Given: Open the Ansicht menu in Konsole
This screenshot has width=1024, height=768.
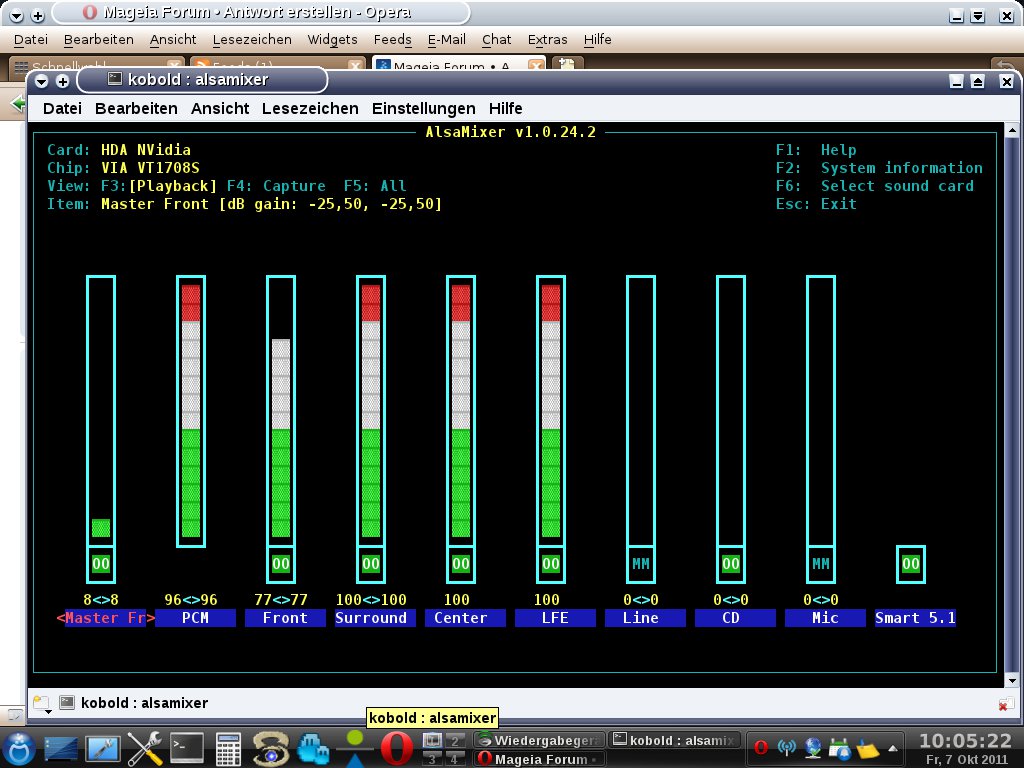Looking at the screenshot, I should 219,108.
